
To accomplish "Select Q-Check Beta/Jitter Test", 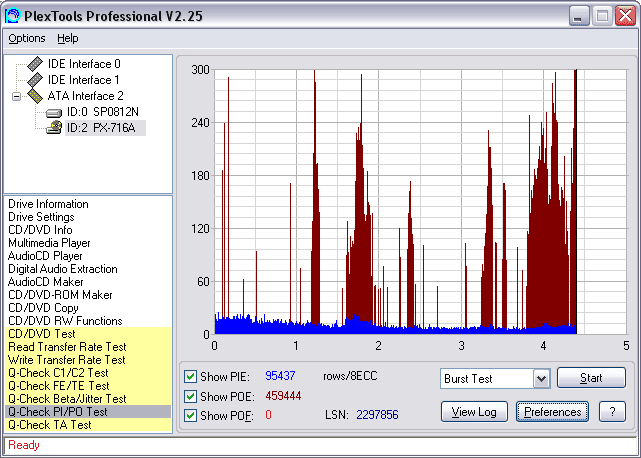I will tap(67, 399).
